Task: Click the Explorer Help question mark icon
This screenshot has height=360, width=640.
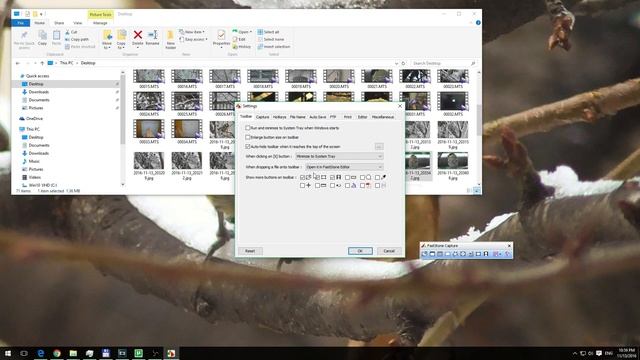Action: pyautogui.click(x=478, y=23)
